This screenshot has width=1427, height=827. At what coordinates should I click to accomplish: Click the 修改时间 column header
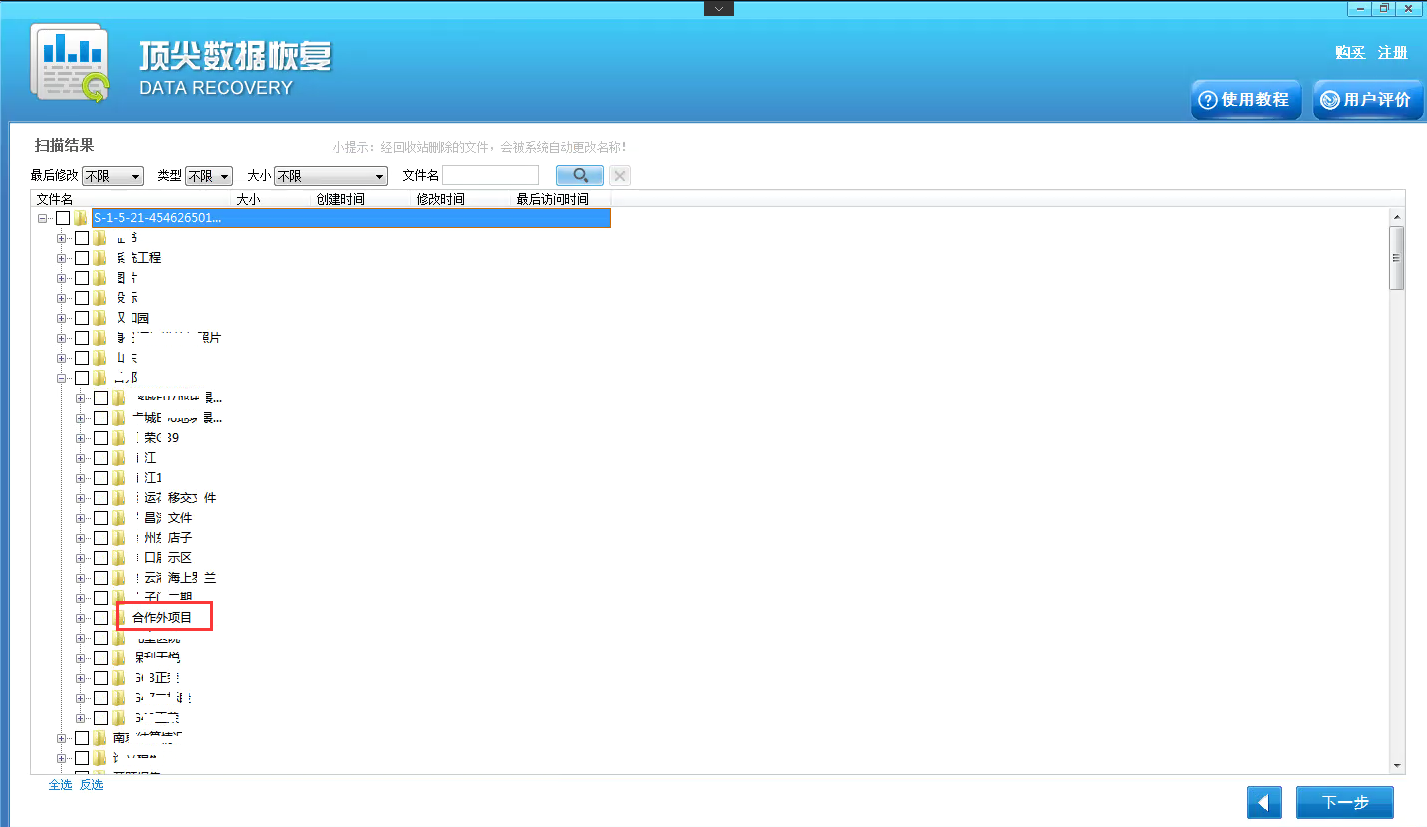[x=440, y=199]
